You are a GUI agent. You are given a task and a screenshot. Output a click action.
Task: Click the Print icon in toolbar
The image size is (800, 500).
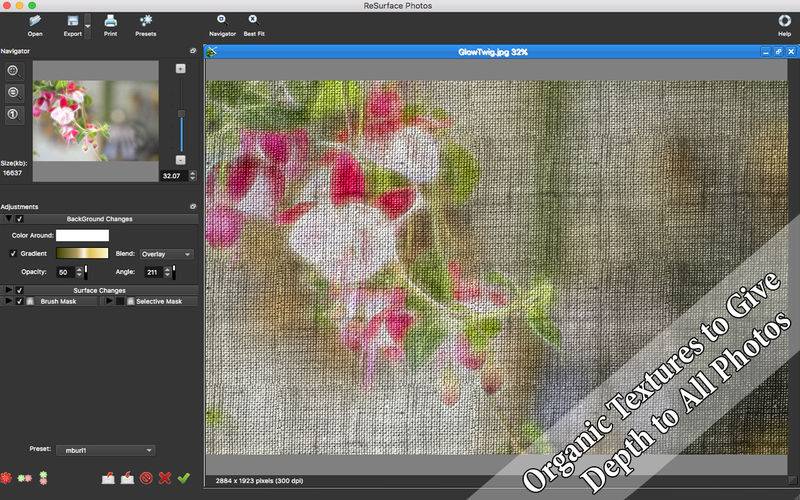pyautogui.click(x=111, y=21)
